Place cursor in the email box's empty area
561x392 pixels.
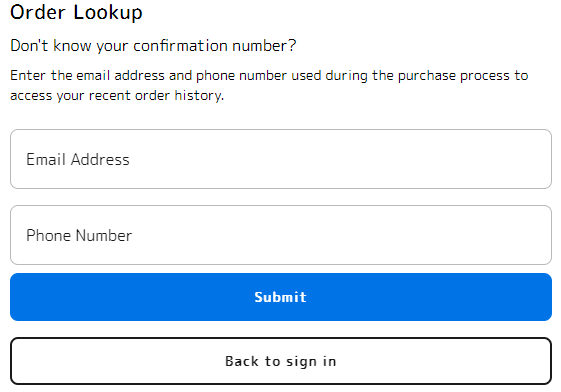(340, 159)
